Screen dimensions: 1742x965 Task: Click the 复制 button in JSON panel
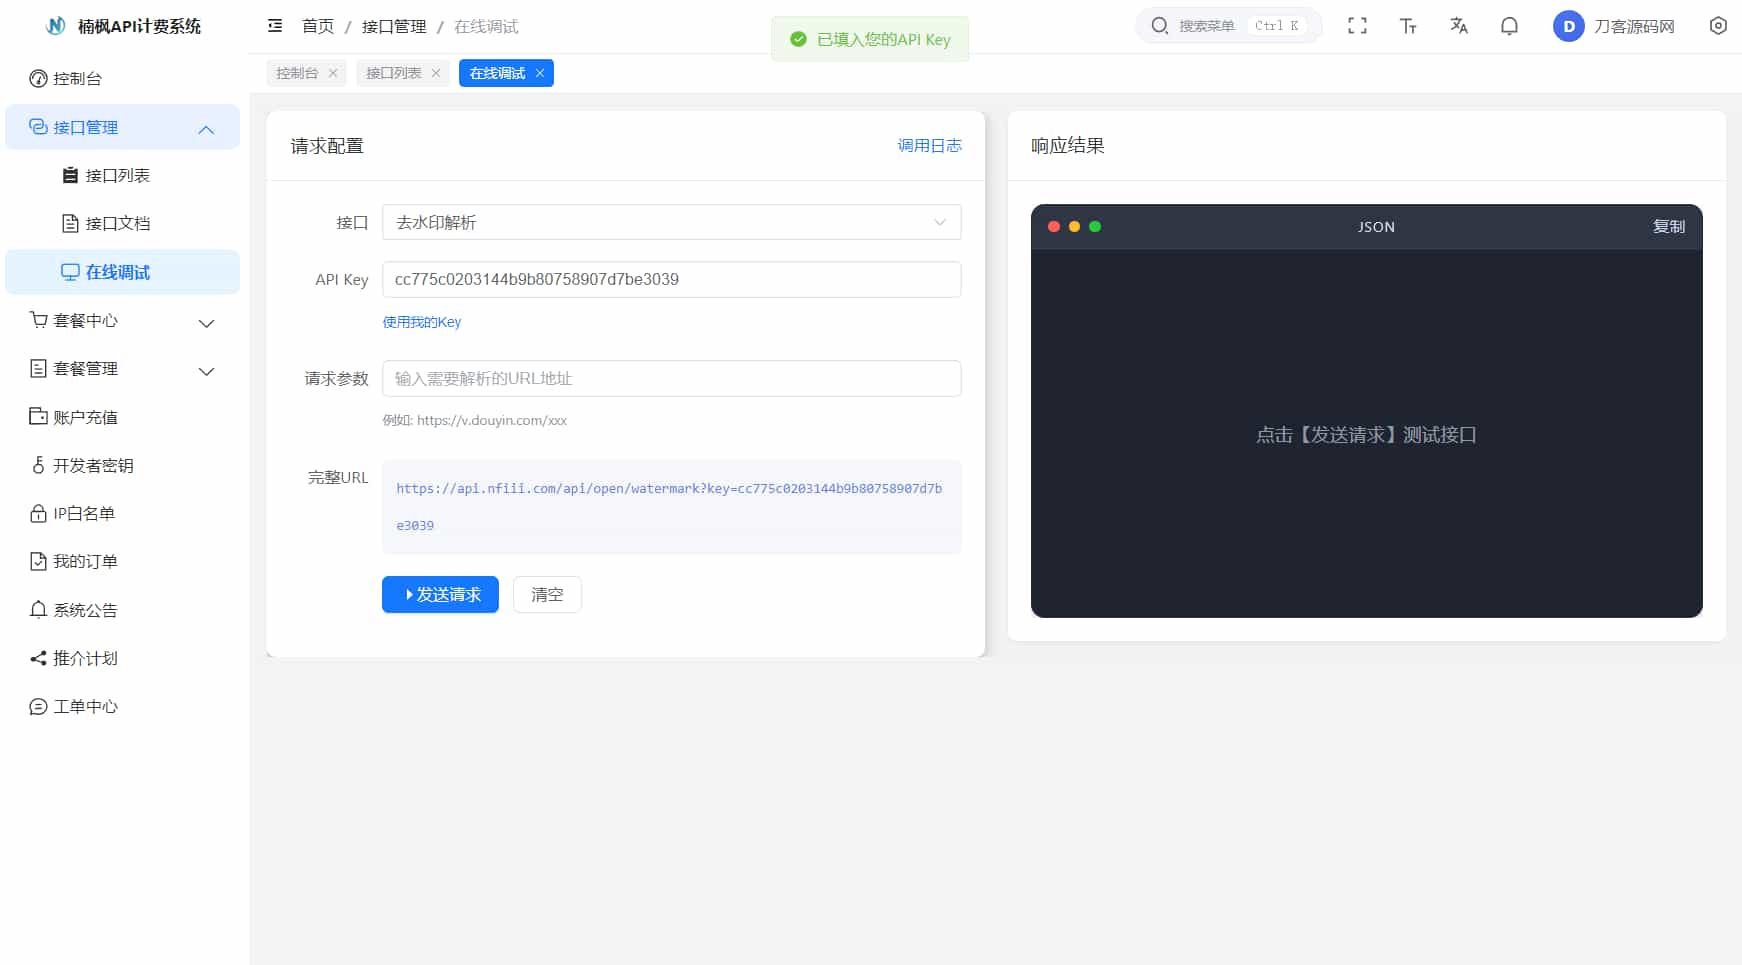click(x=1668, y=227)
